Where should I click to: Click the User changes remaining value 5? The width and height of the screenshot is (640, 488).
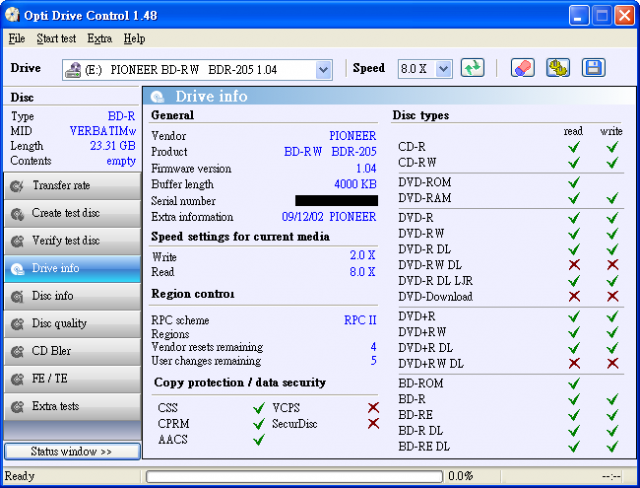[x=373, y=361]
